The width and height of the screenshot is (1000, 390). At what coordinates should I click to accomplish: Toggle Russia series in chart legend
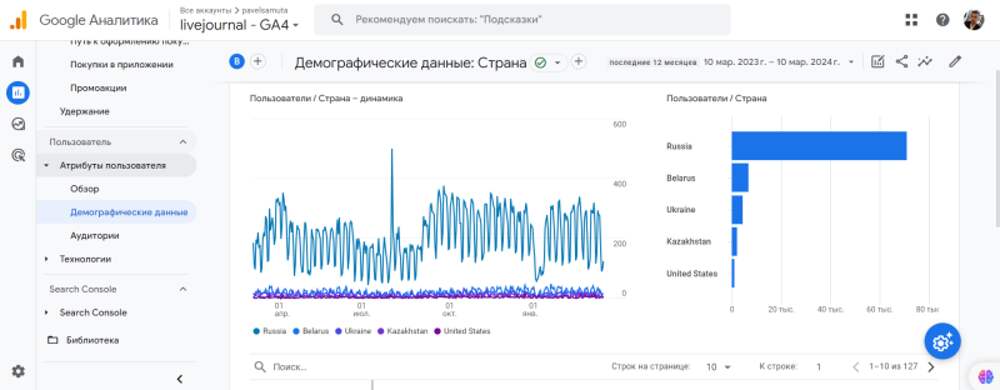tap(270, 331)
